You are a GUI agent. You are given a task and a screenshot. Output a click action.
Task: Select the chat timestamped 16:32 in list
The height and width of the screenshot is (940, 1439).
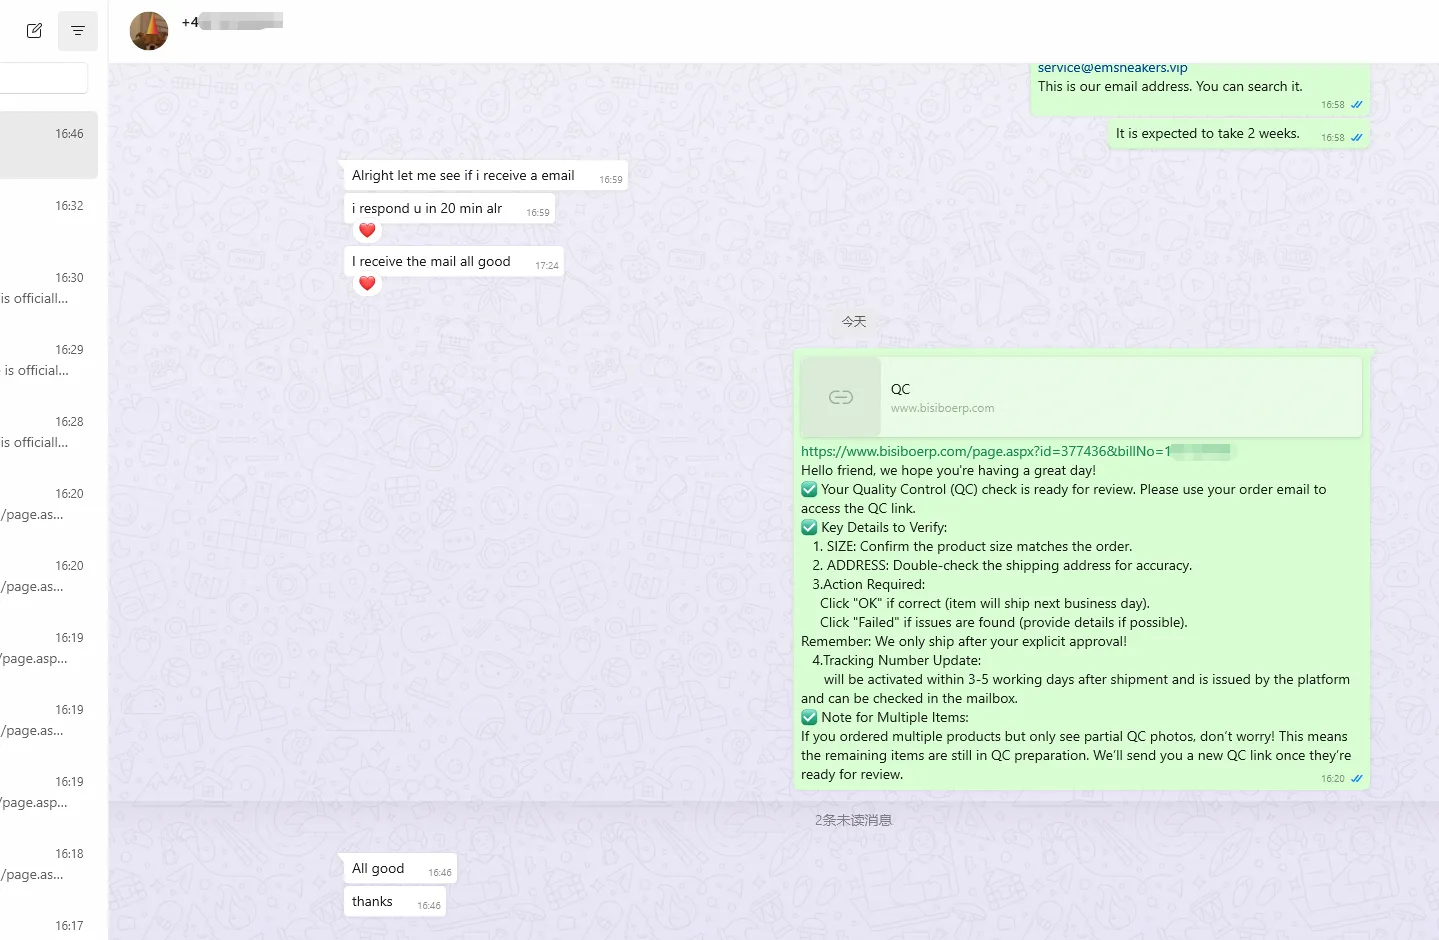point(49,217)
